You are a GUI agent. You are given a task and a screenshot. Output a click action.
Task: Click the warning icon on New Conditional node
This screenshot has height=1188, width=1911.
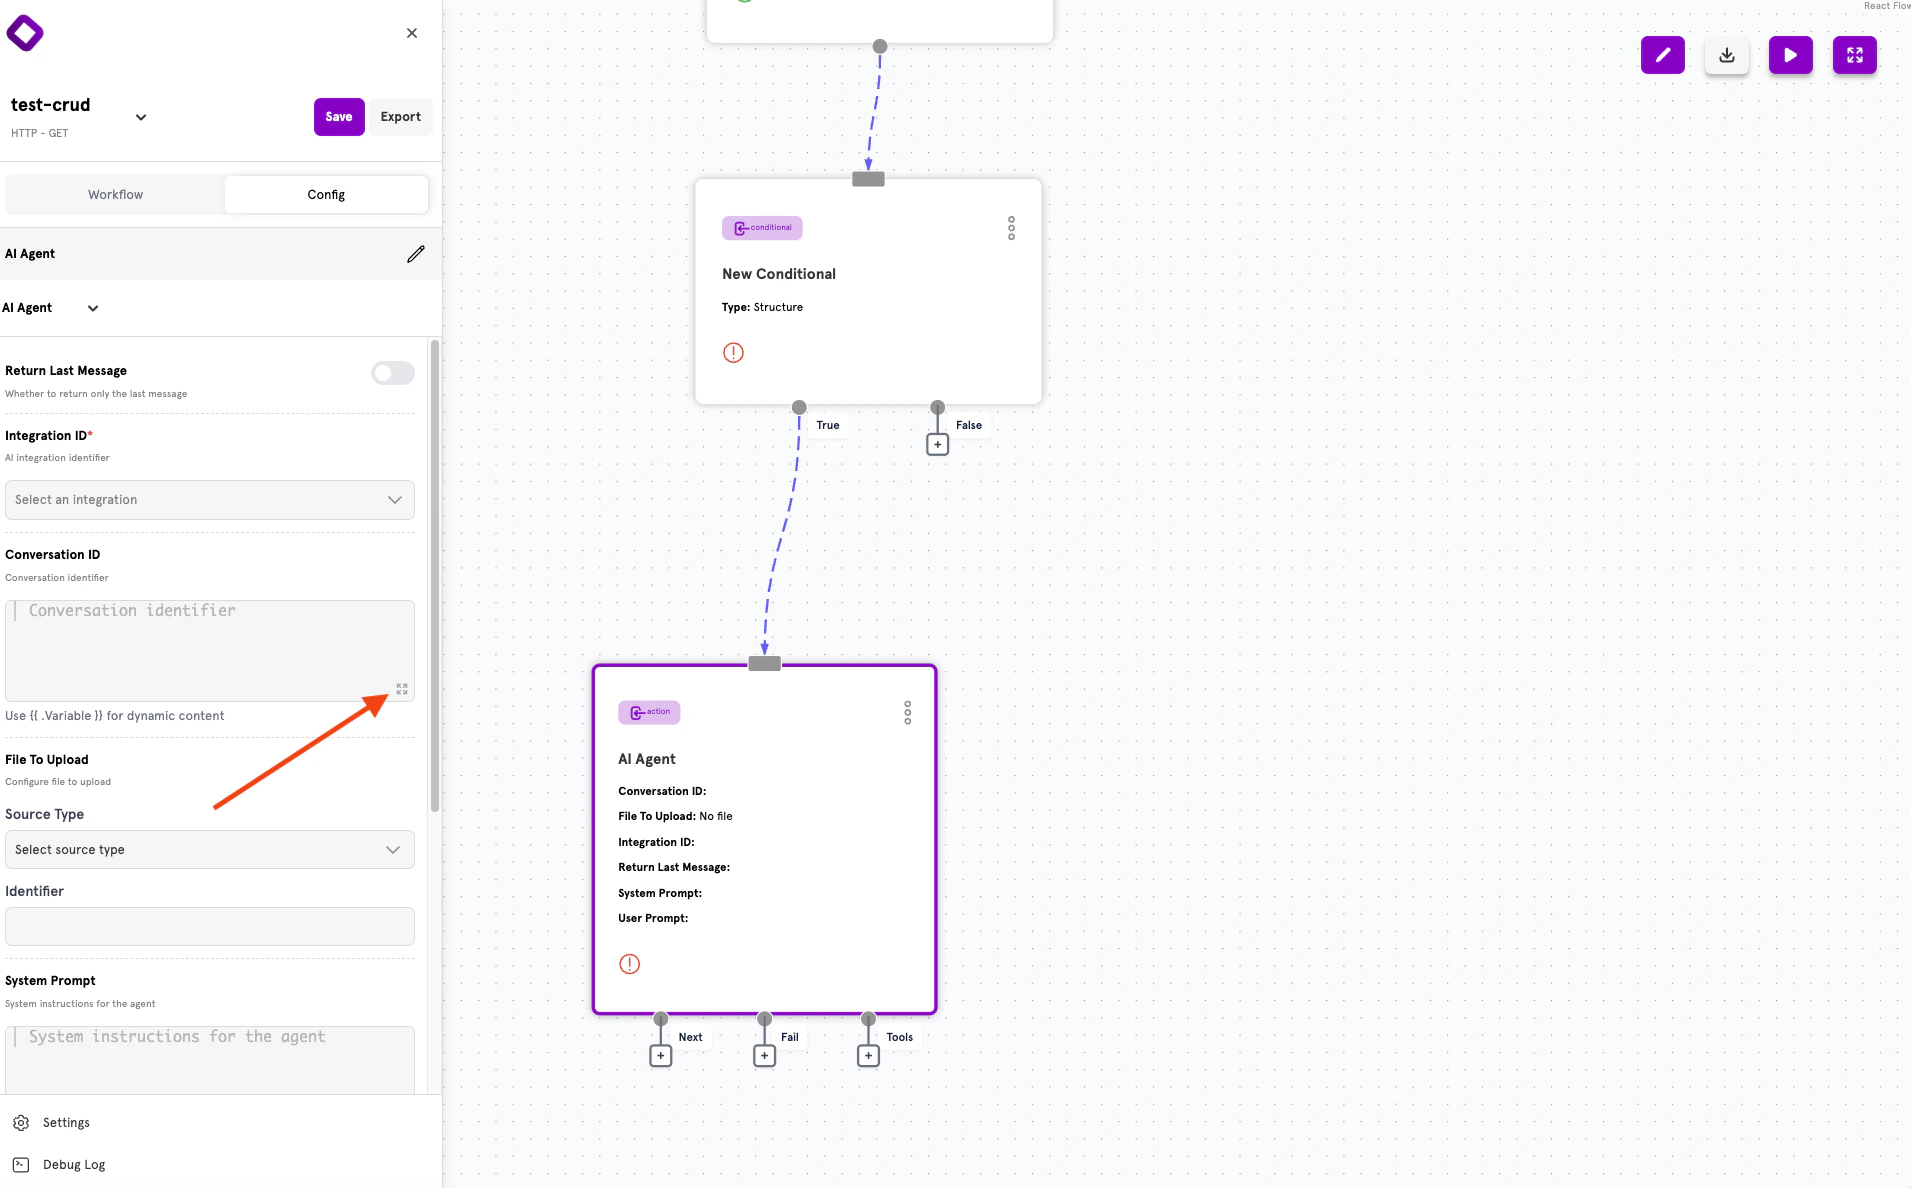click(733, 352)
